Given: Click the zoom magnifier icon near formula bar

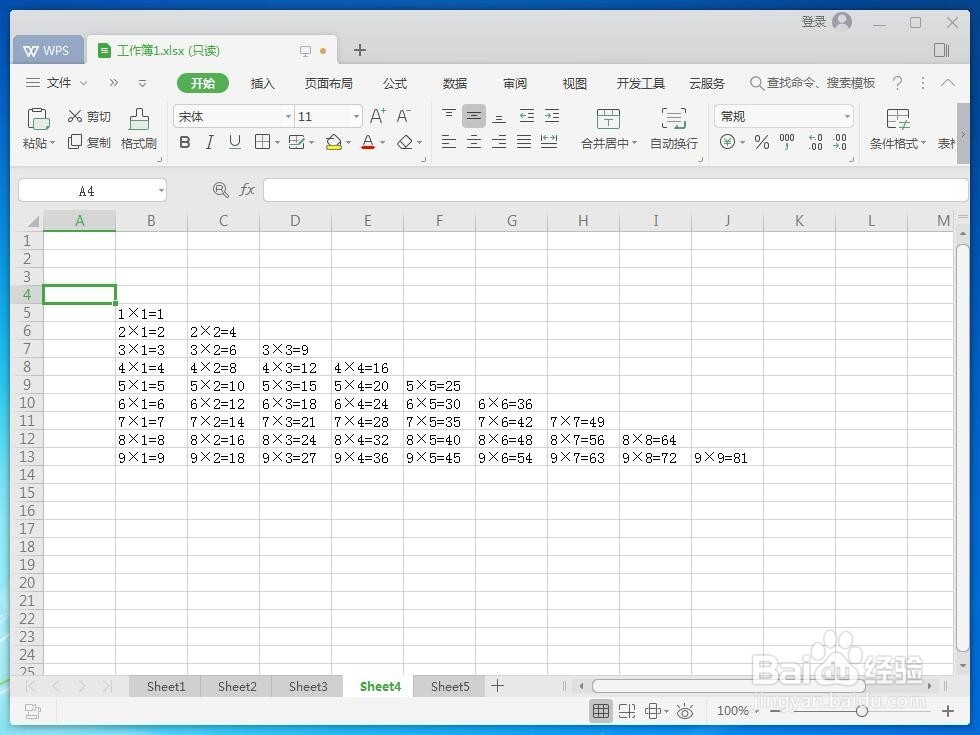Looking at the screenshot, I should pos(220,189).
